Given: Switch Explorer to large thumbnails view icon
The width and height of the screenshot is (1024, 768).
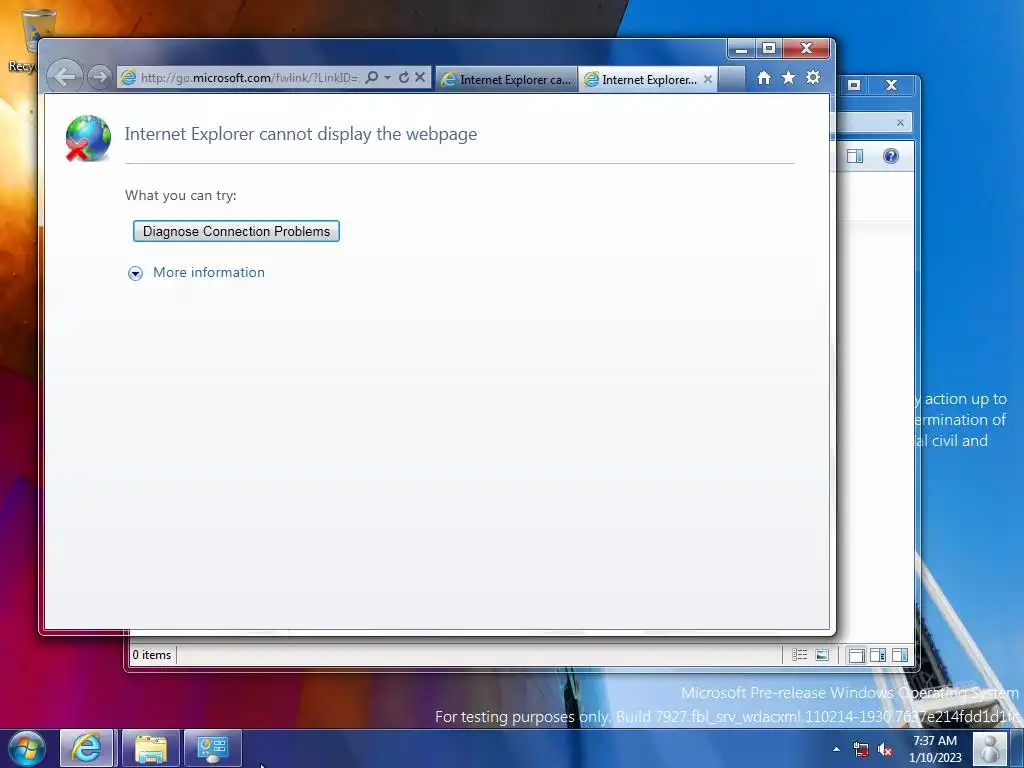Looking at the screenshot, I should pos(822,655).
